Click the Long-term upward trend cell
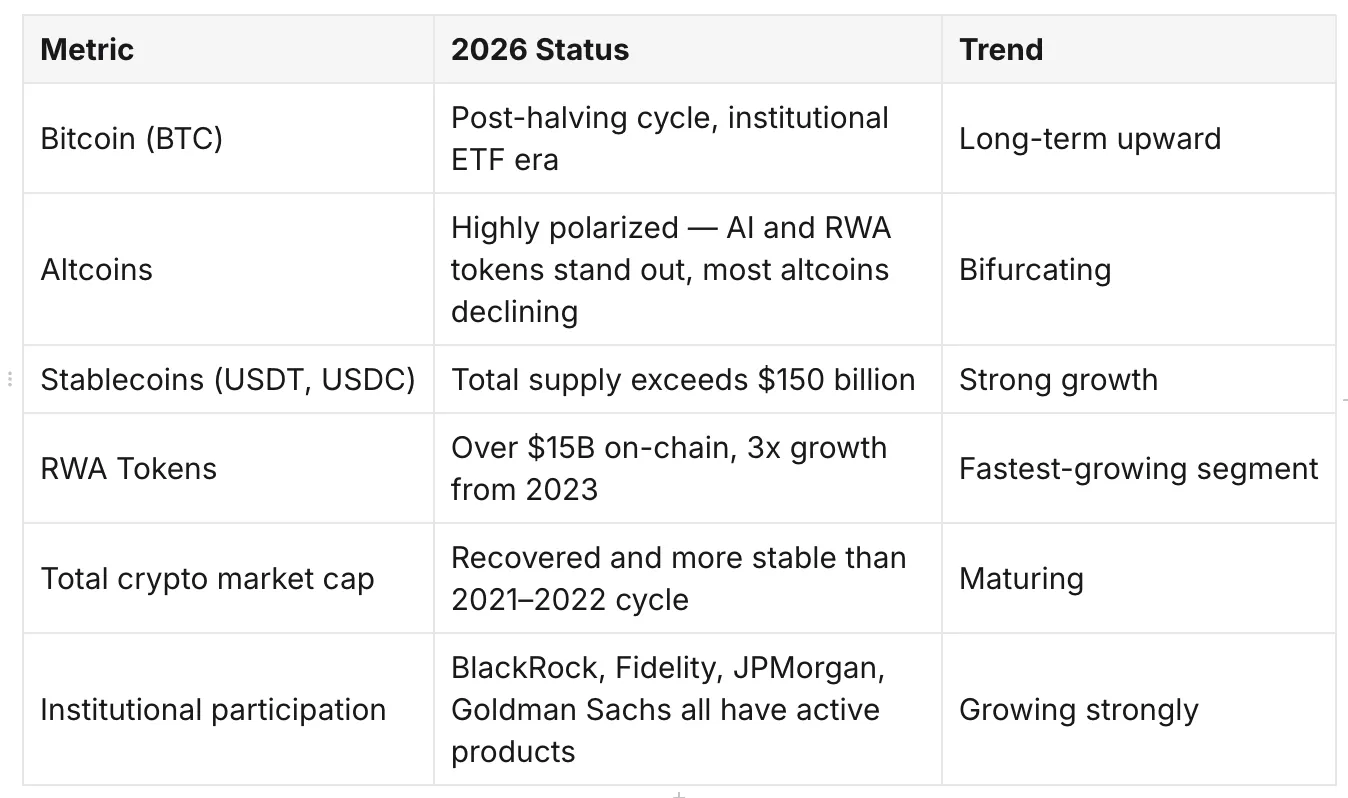 pos(1138,138)
